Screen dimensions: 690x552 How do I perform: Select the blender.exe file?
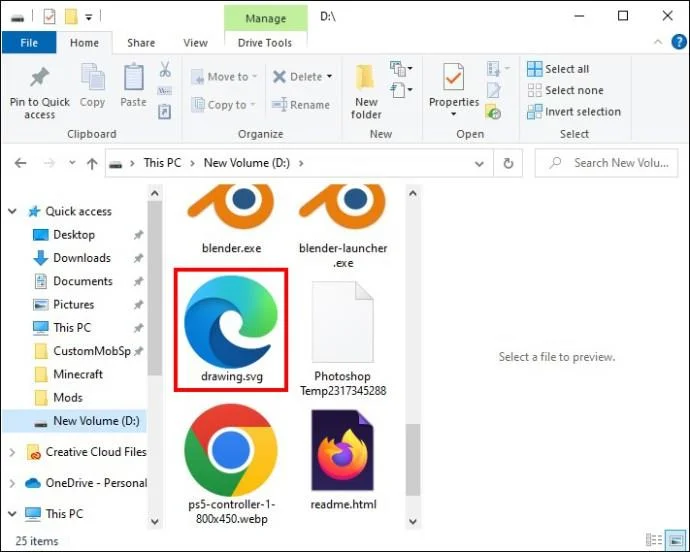click(231, 219)
